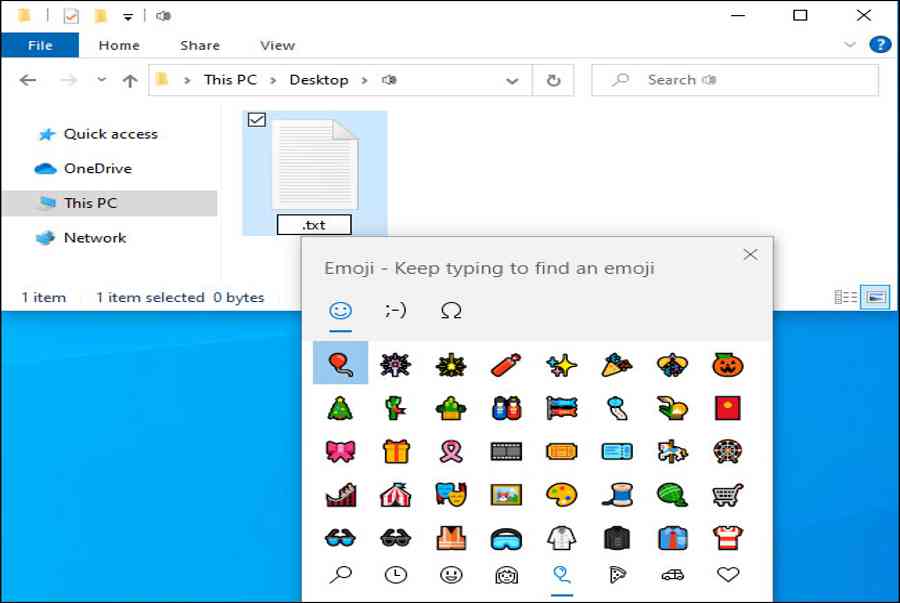Open the Share ribbon tab
This screenshot has width=900, height=603.
click(200, 45)
